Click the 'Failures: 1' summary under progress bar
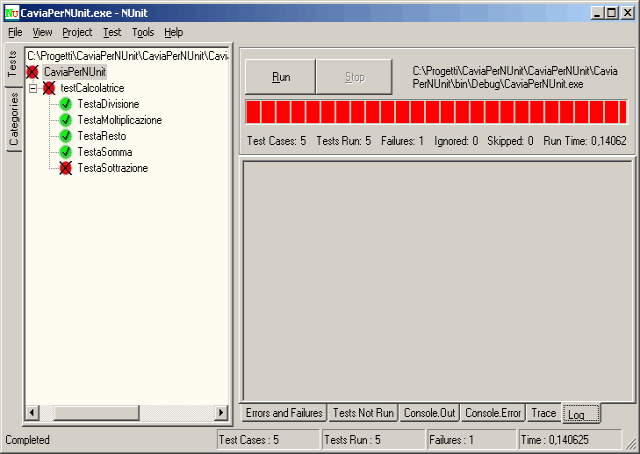 [402, 141]
